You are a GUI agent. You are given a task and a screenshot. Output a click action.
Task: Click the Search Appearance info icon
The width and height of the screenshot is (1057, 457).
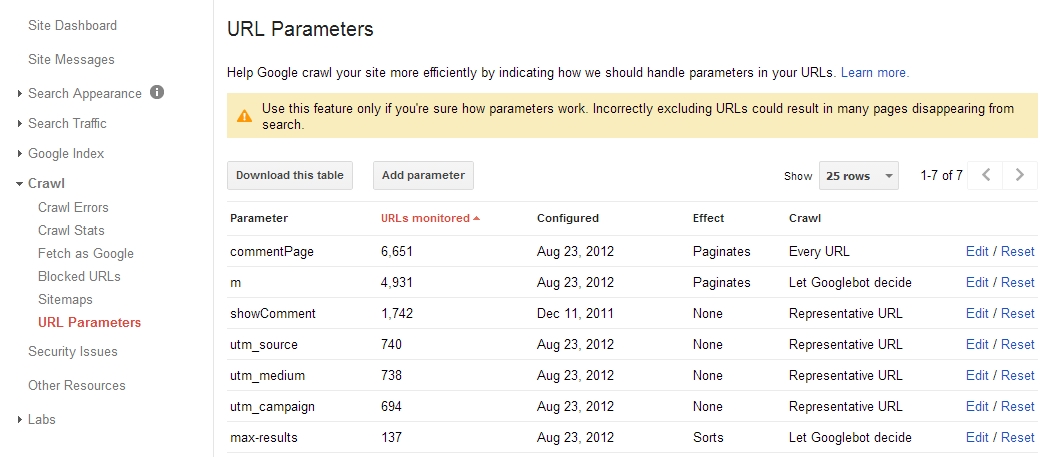click(157, 92)
